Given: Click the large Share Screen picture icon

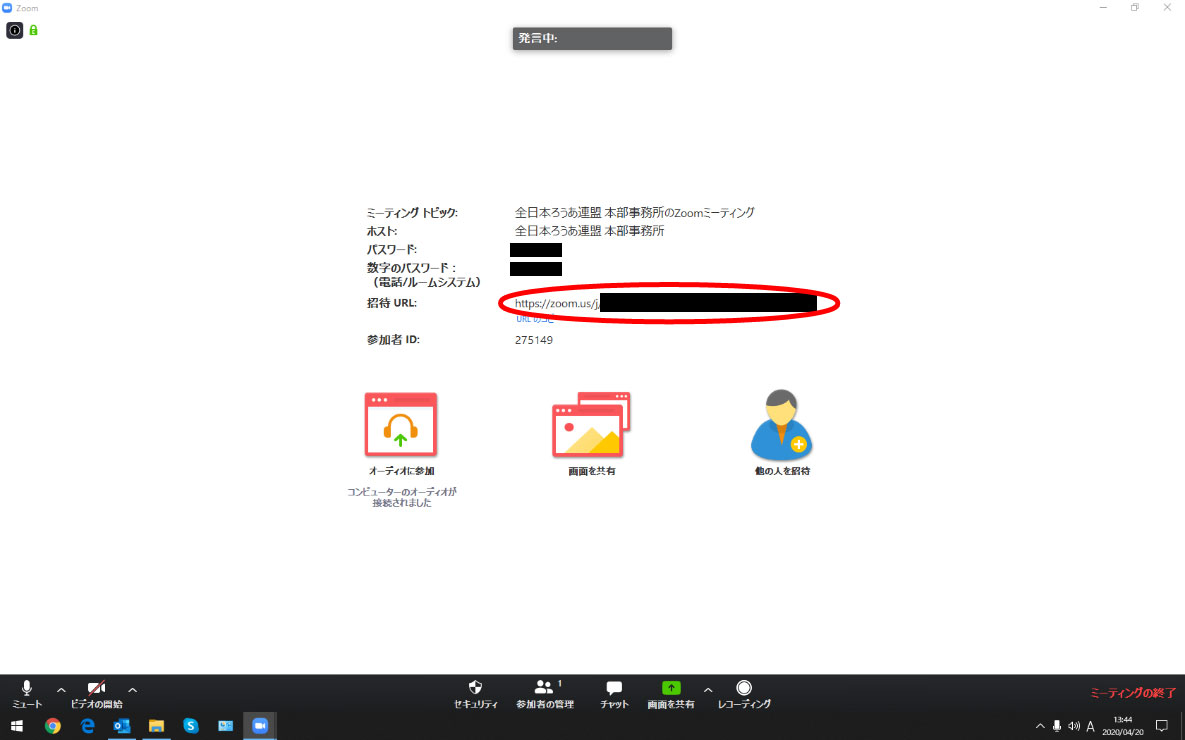Looking at the screenshot, I should point(591,425).
